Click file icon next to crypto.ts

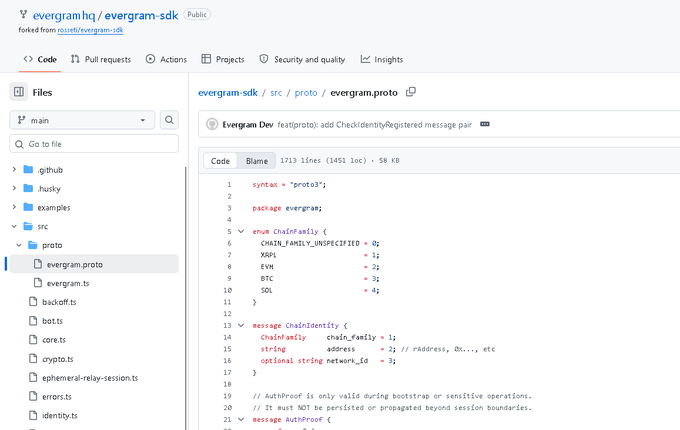coord(33,358)
